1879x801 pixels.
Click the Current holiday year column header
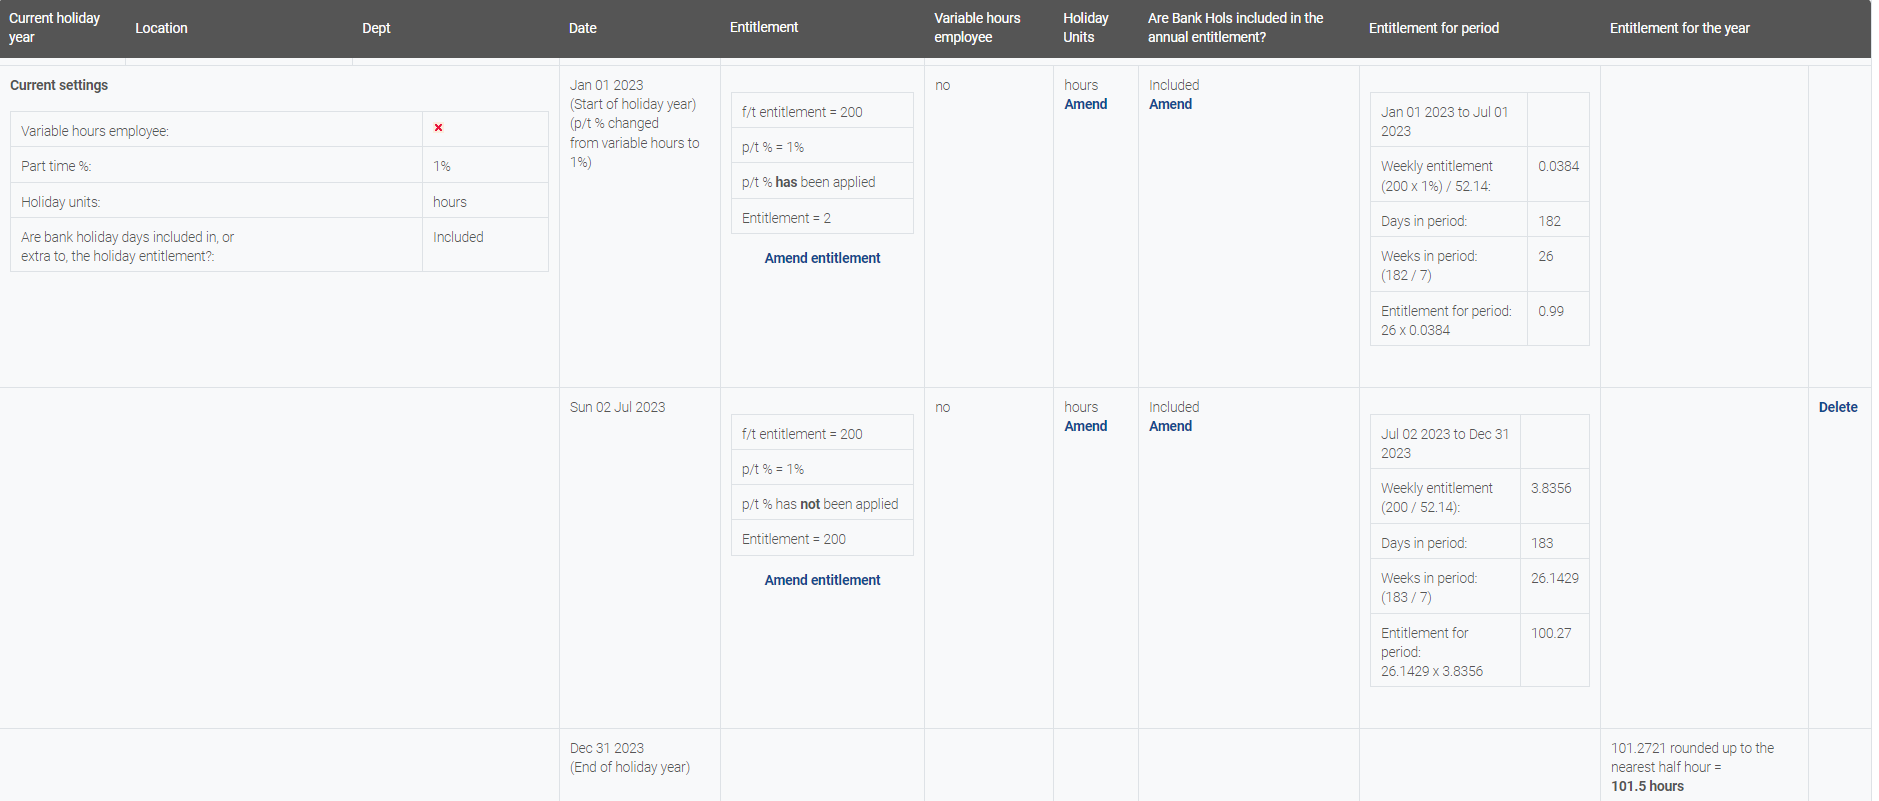[54, 28]
